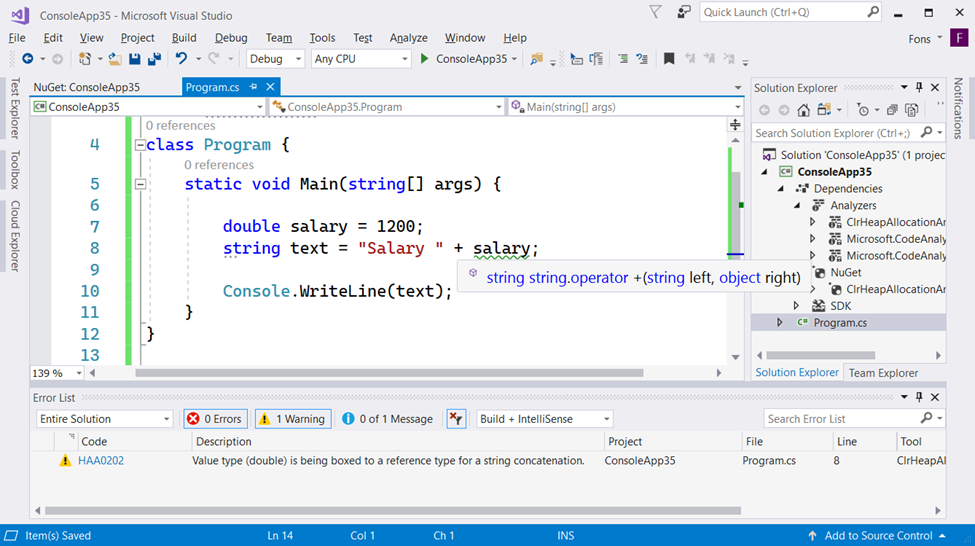The image size is (975, 546).
Task: Close the Program.cs tab
Action: click(x=270, y=87)
